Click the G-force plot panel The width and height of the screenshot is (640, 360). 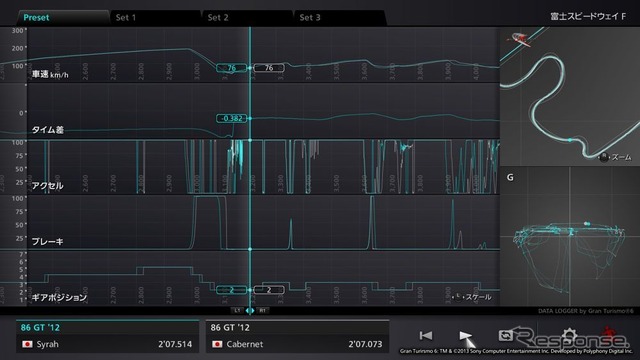570,236
